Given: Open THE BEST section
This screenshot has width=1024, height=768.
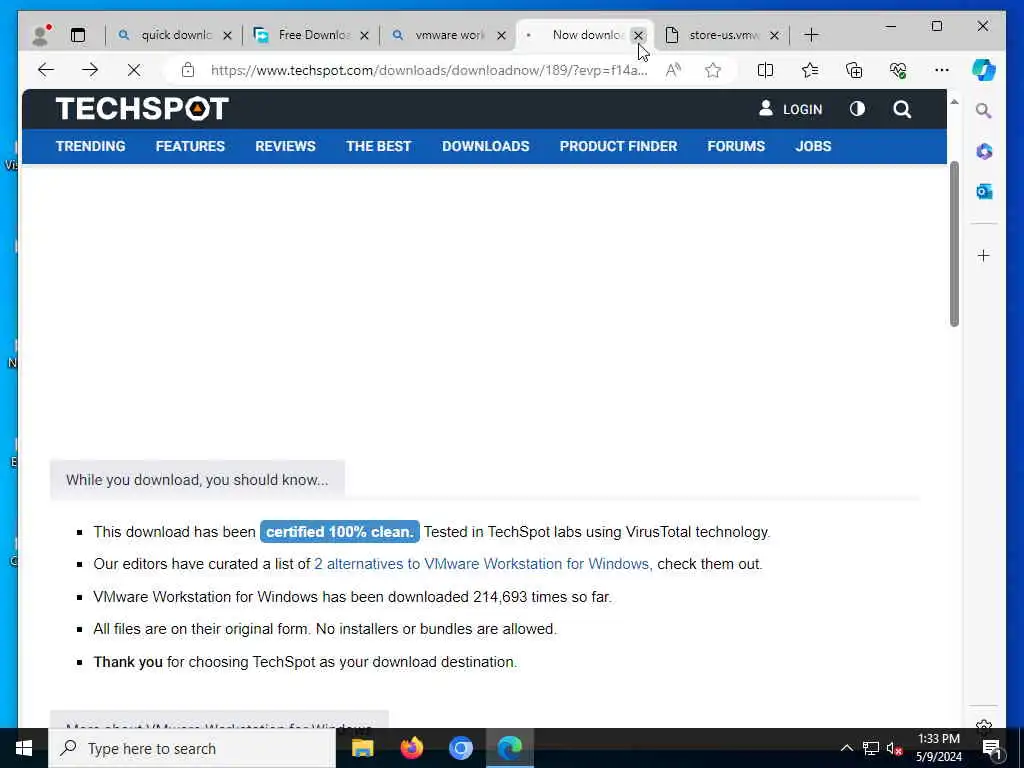Looking at the screenshot, I should point(379,146).
